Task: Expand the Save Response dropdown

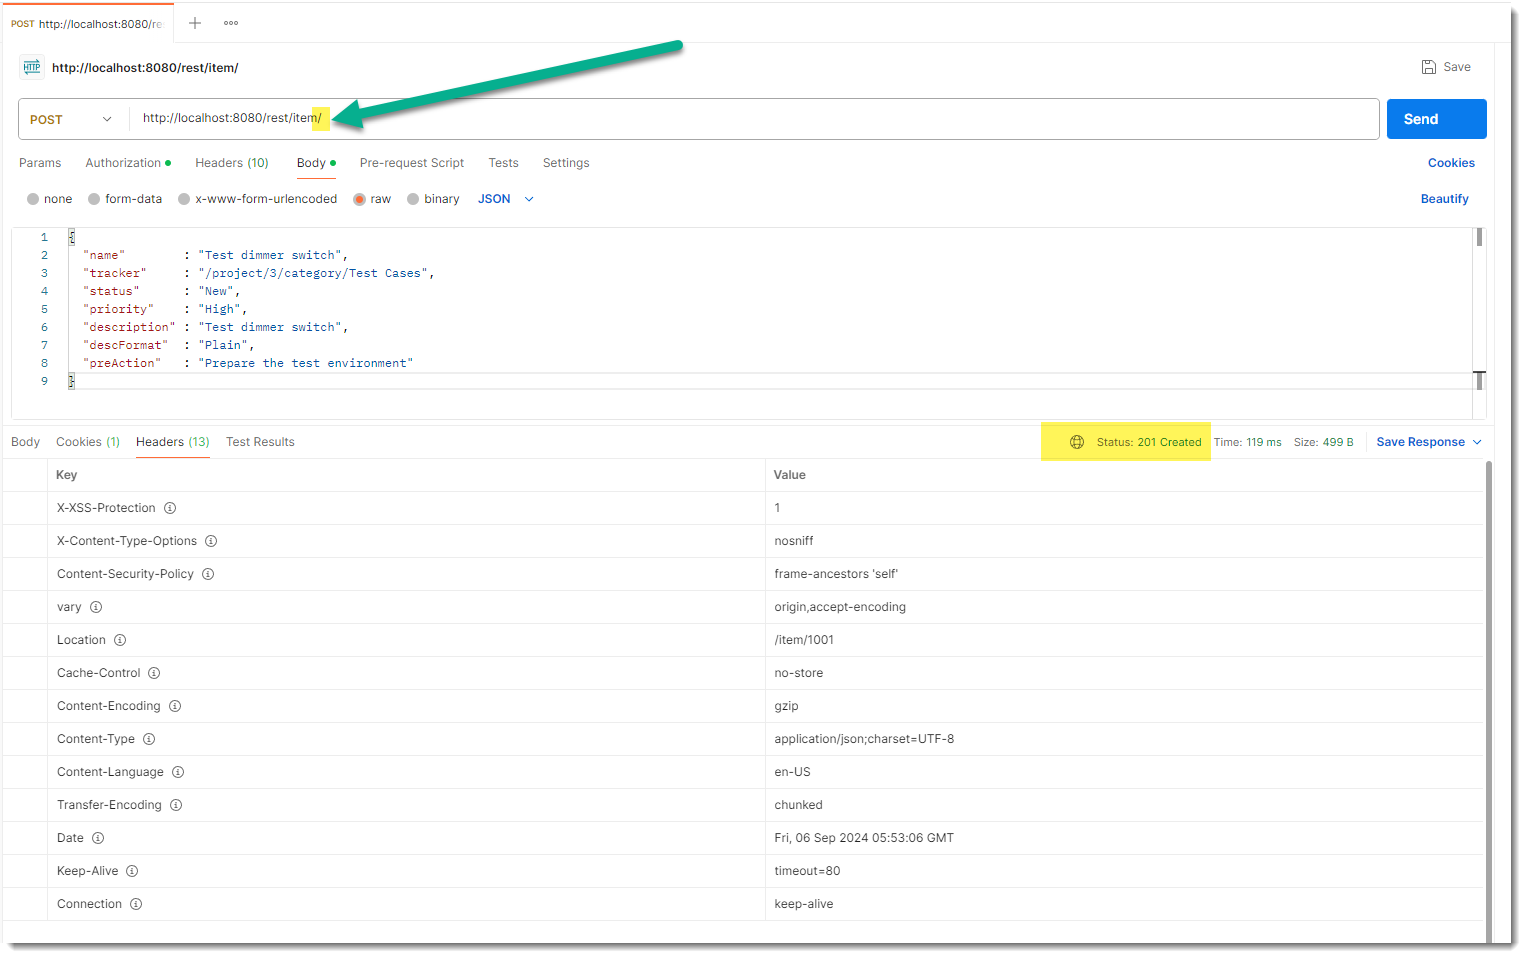Action: coord(1478,441)
